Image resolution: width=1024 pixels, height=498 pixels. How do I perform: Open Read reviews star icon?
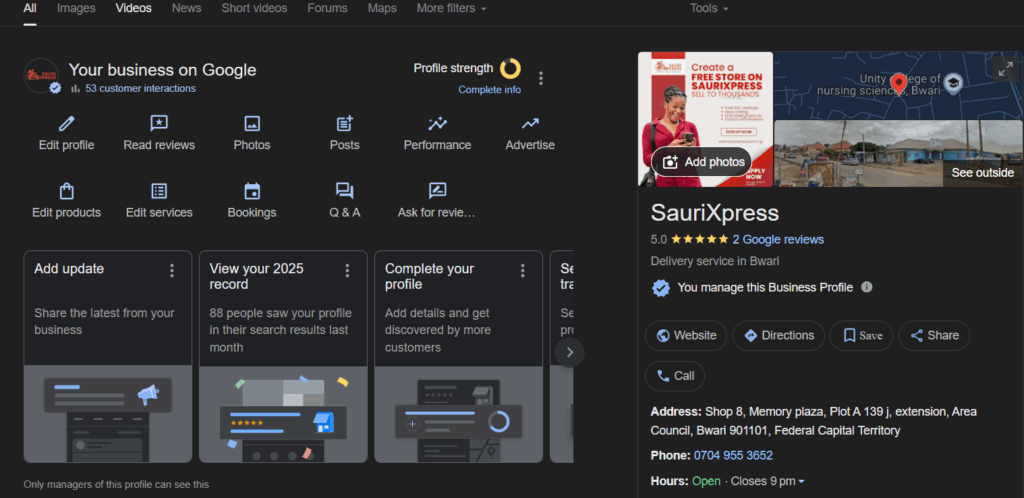[x=159, y=123]
